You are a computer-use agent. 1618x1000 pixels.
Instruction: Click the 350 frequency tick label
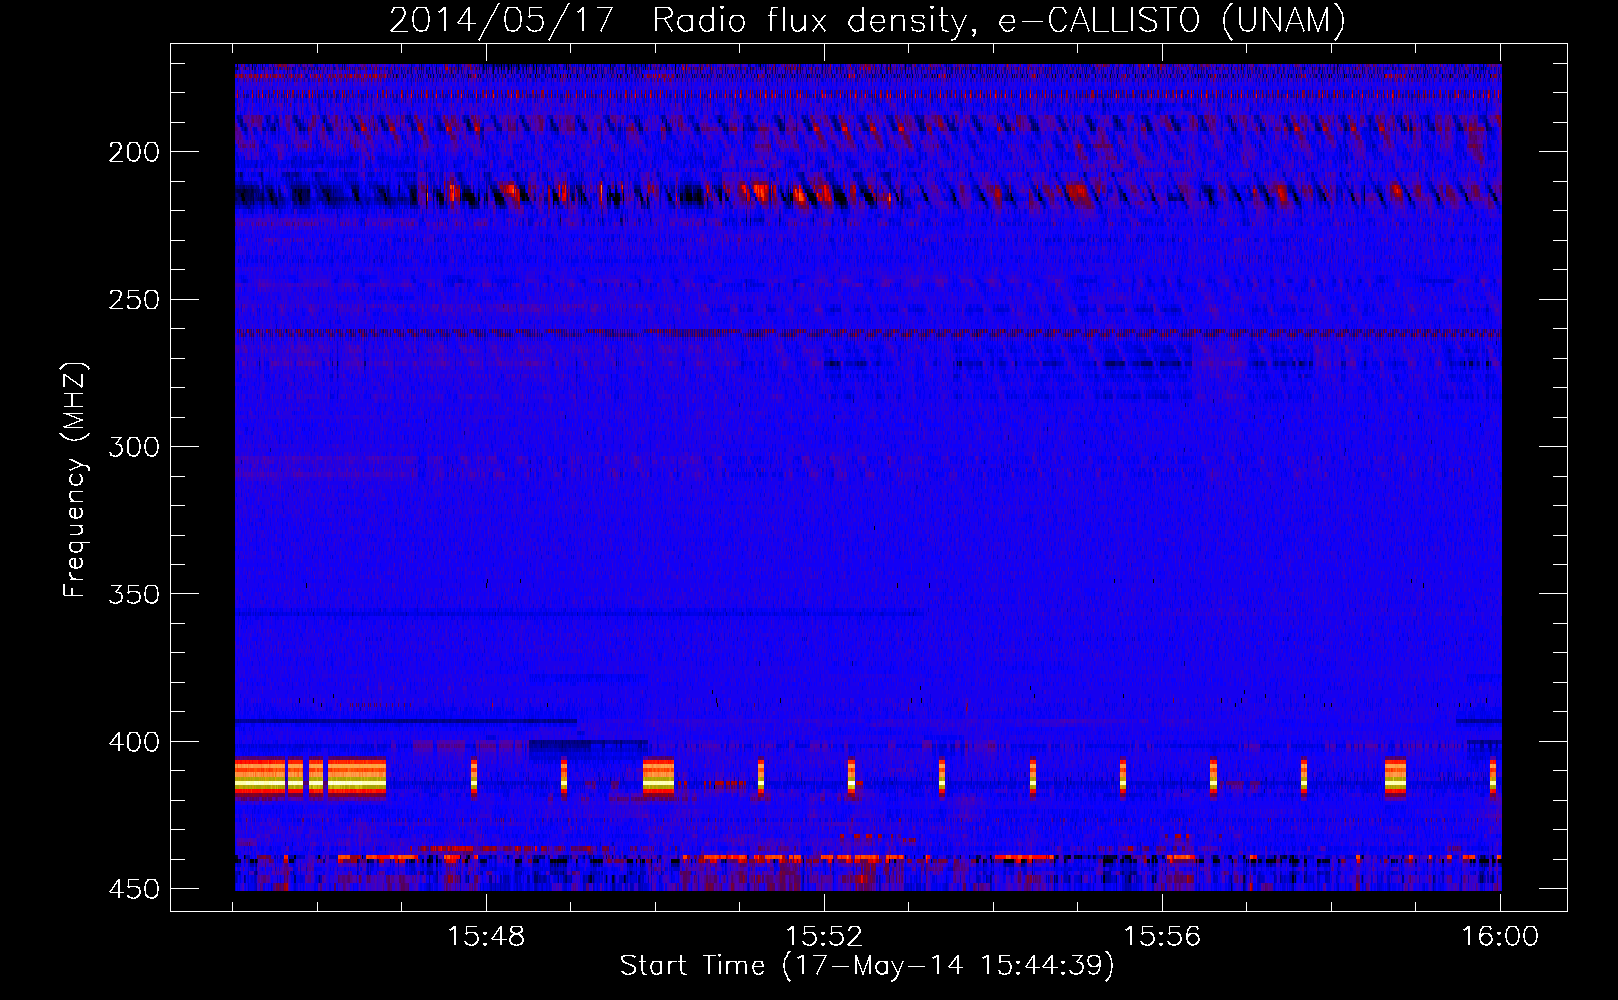pos(134,594)
